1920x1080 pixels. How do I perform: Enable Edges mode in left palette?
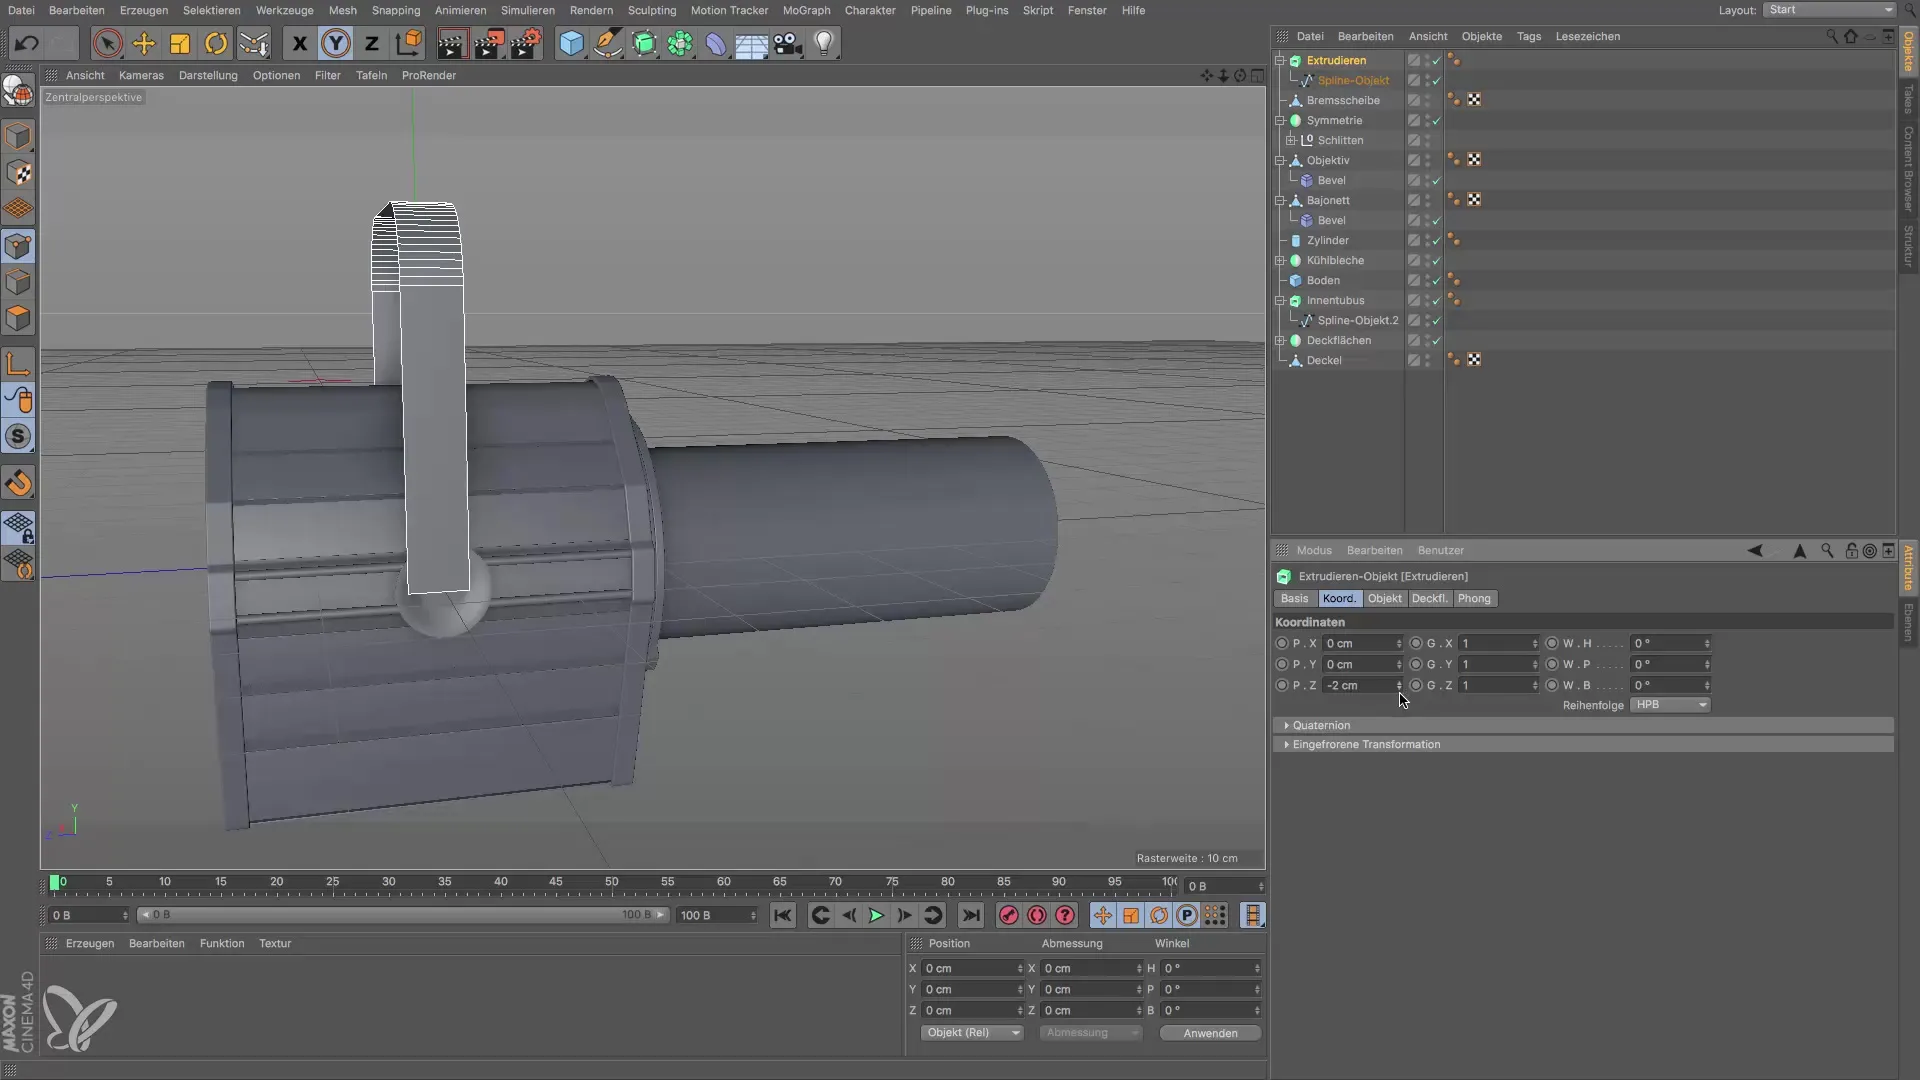tap(18, 282)
